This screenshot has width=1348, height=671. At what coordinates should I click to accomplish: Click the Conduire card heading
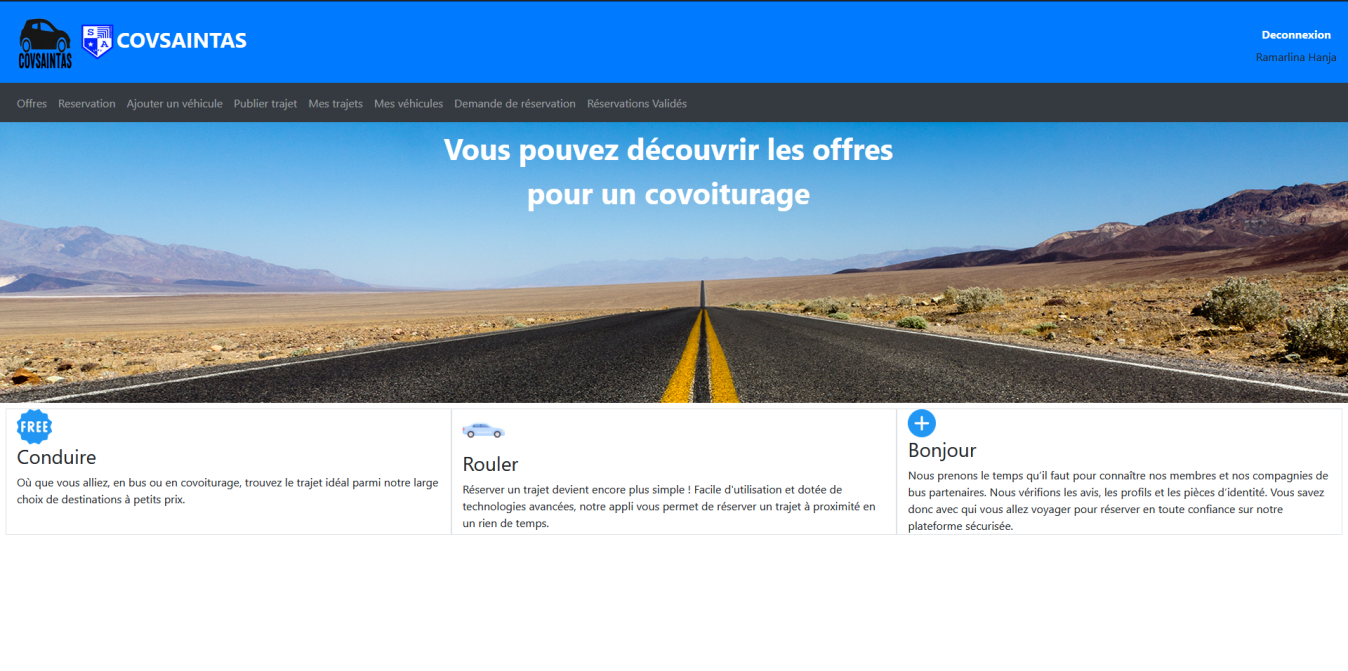(57, 458)
